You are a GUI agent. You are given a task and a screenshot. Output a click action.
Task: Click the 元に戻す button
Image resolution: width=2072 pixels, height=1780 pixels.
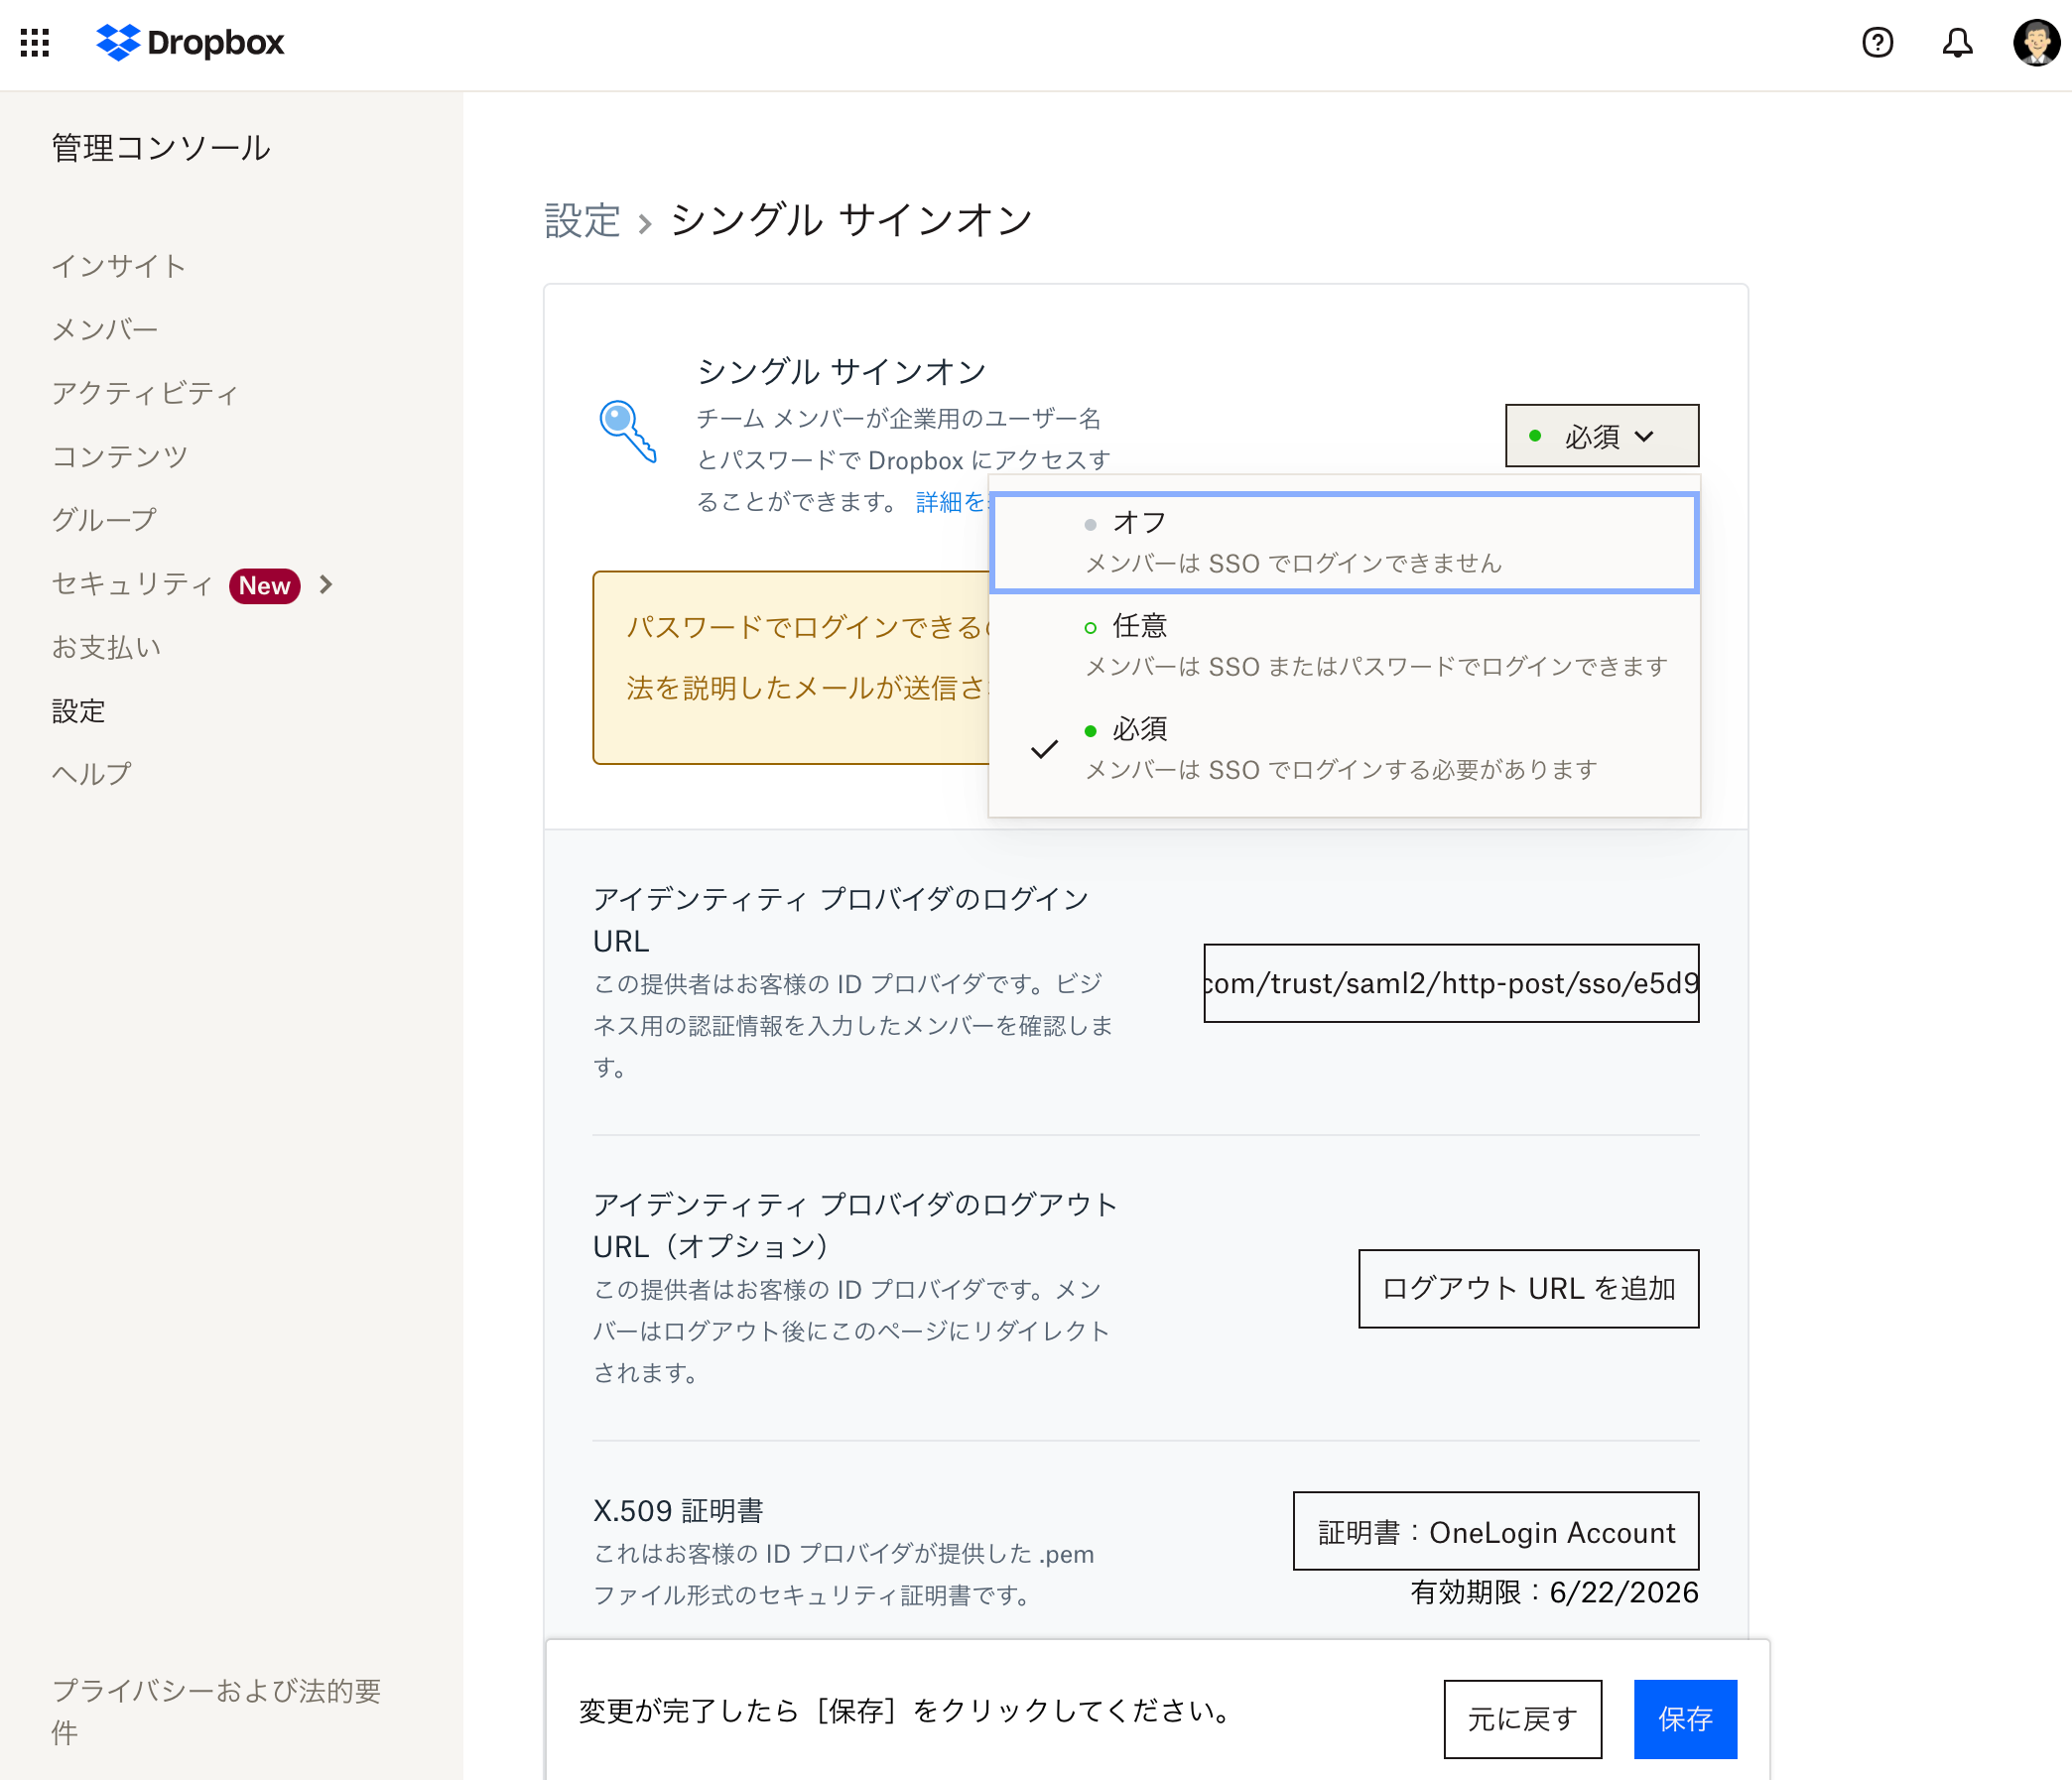[1522, 1719]
